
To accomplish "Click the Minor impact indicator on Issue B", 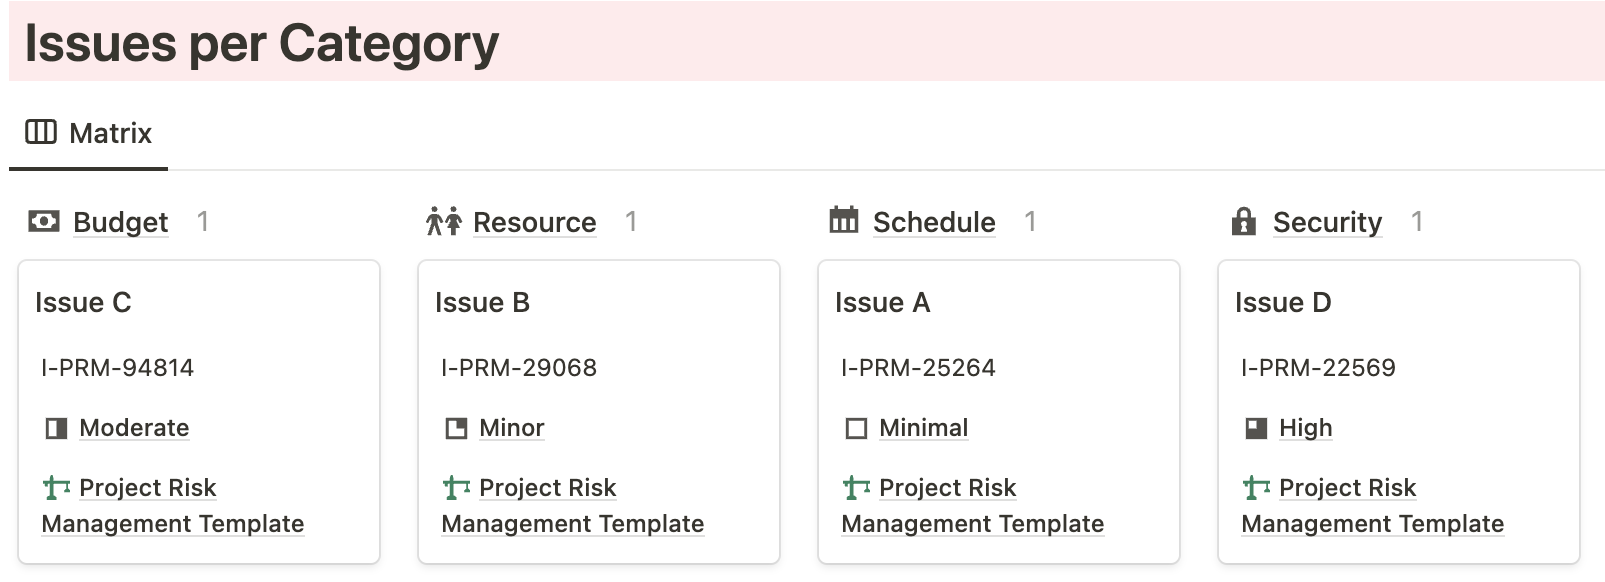I will pyautogui.click(x=456, y=428).
